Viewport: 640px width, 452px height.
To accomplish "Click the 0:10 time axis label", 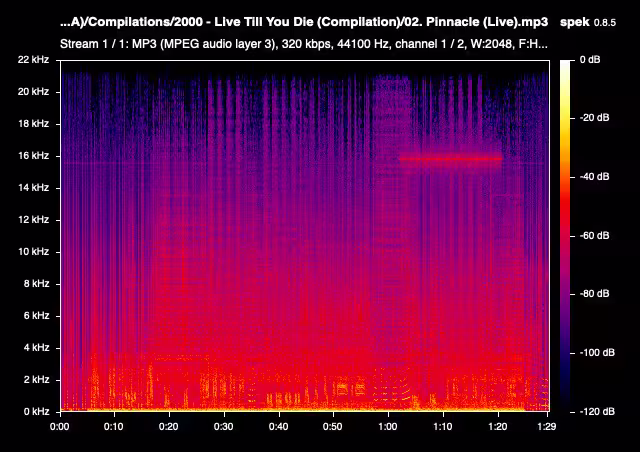I will click(x=113, y=427).
